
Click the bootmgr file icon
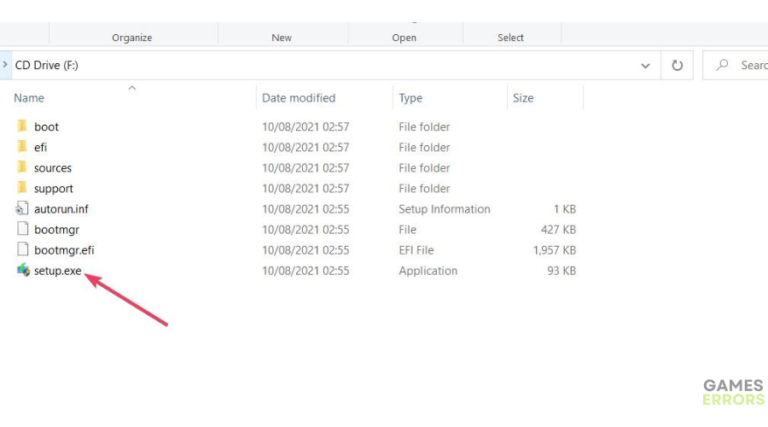pos(23,229)
